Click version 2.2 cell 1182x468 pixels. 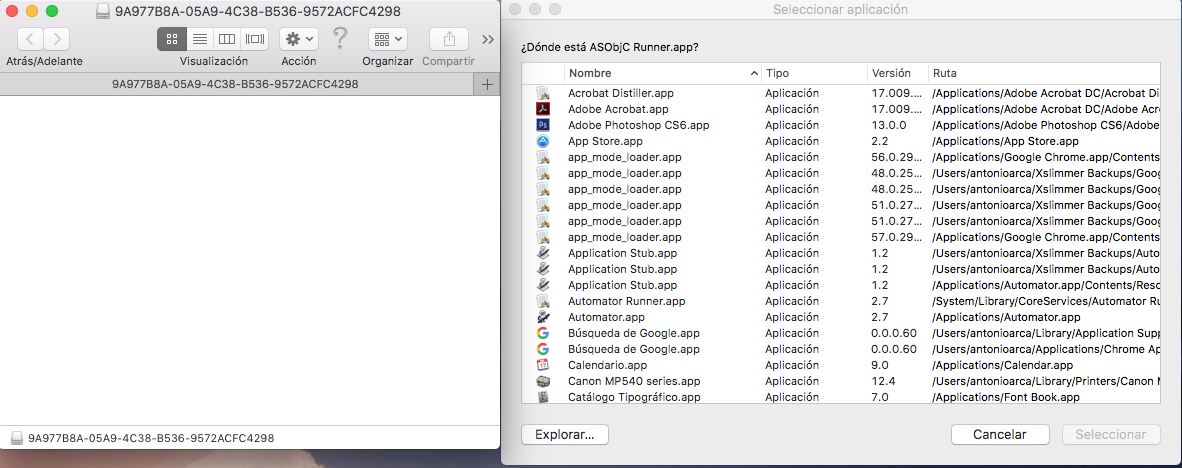(x=880, y=141)
